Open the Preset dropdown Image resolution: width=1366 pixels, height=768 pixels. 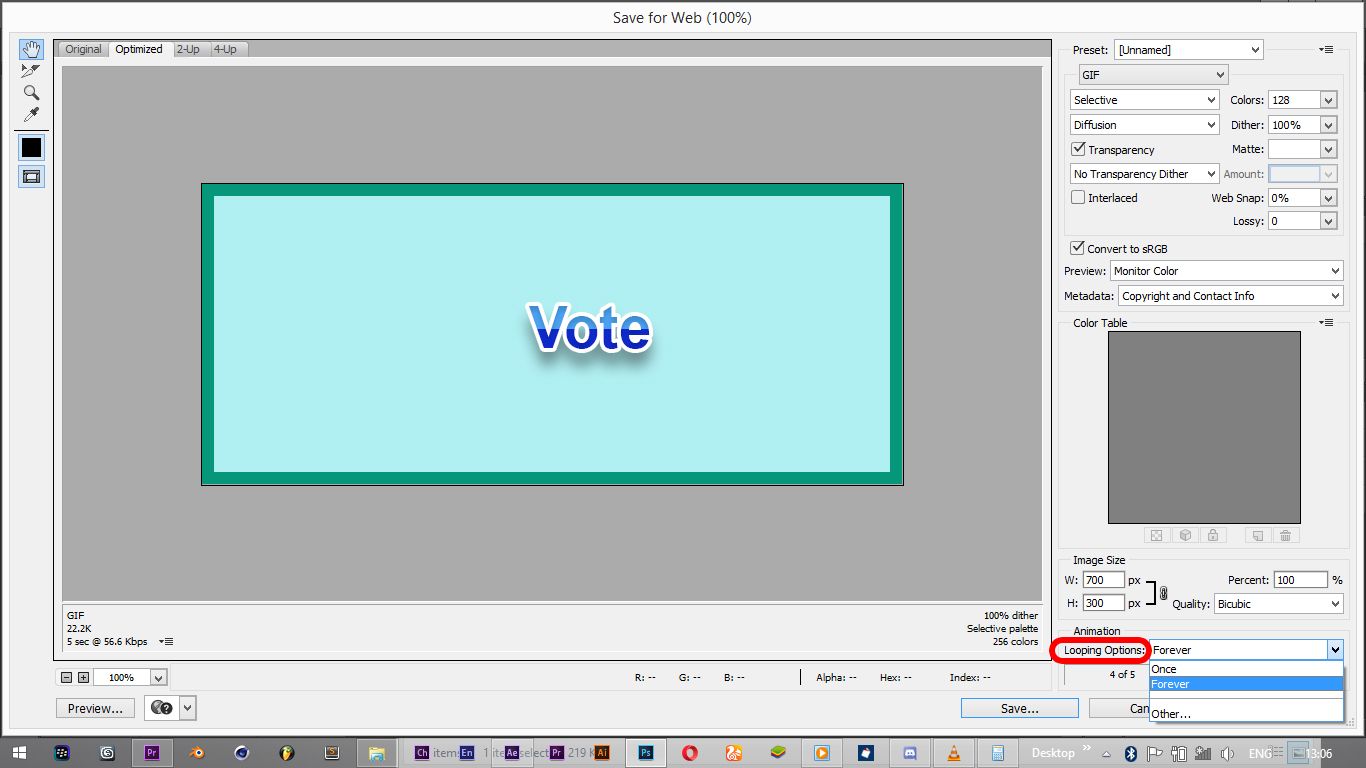[1189, 49]
